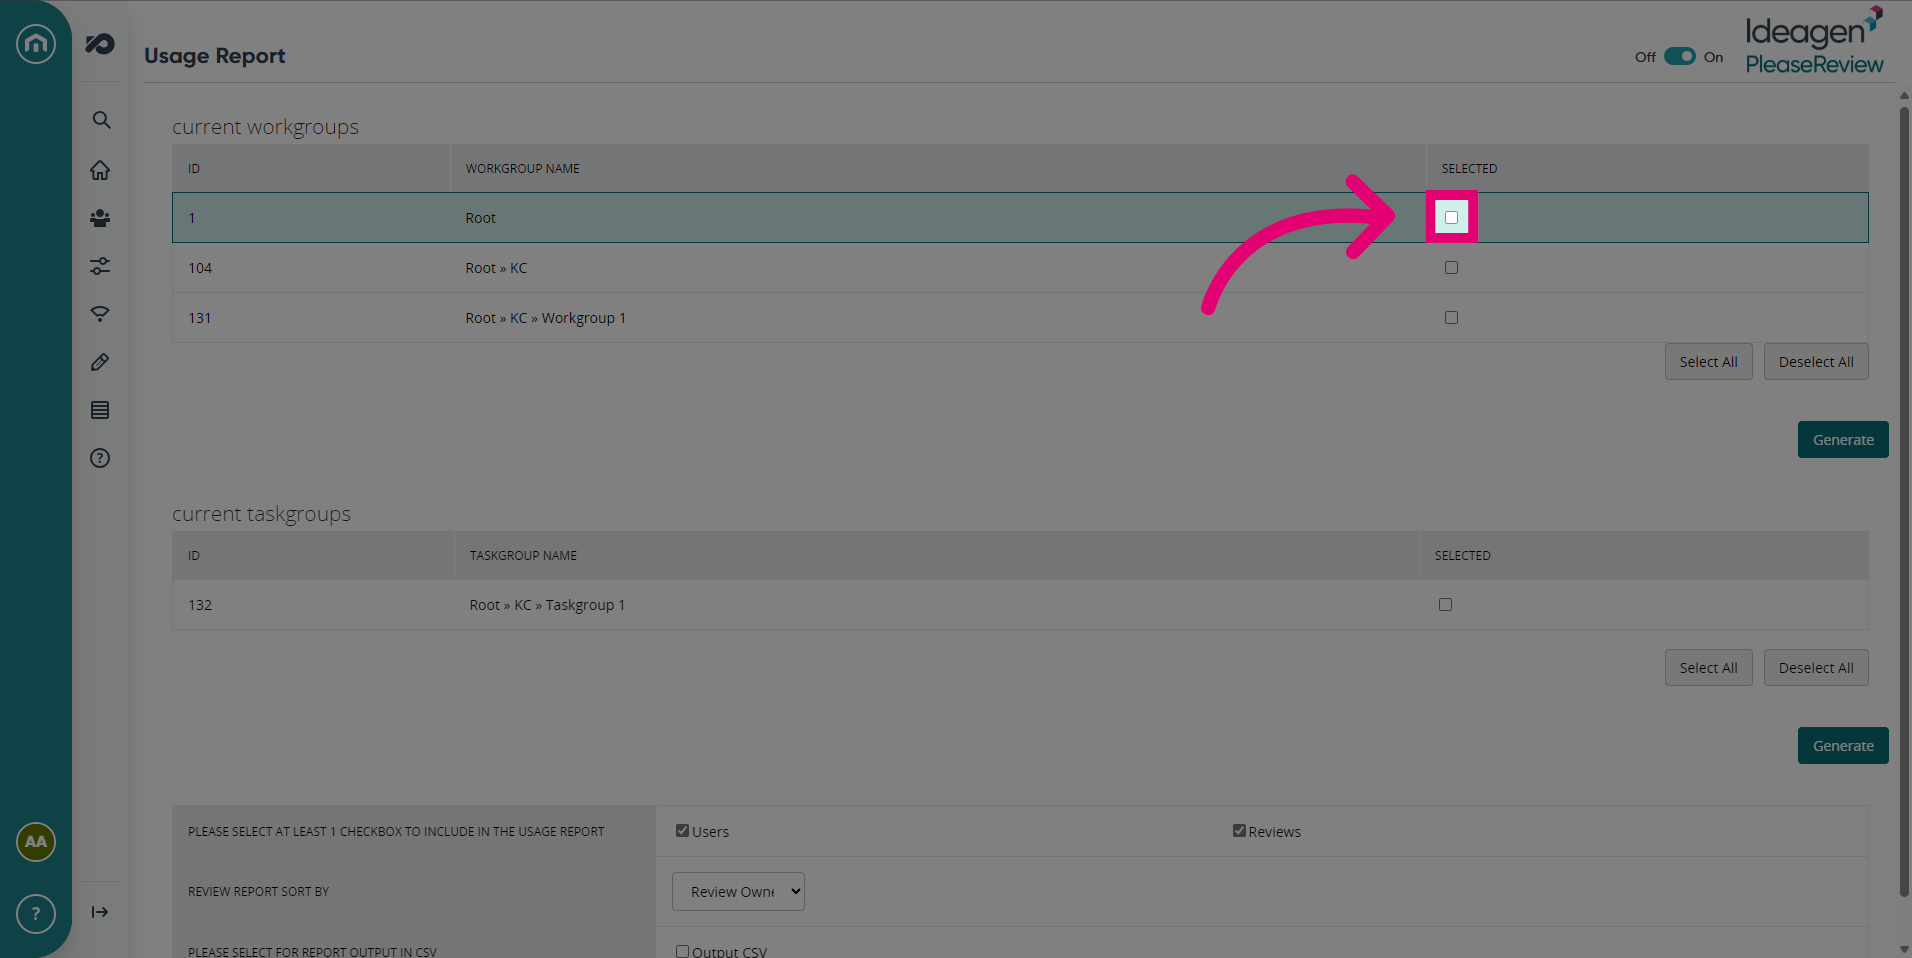Click the Root » KC » Taskgroup 1 name

[x=547, y=605]
